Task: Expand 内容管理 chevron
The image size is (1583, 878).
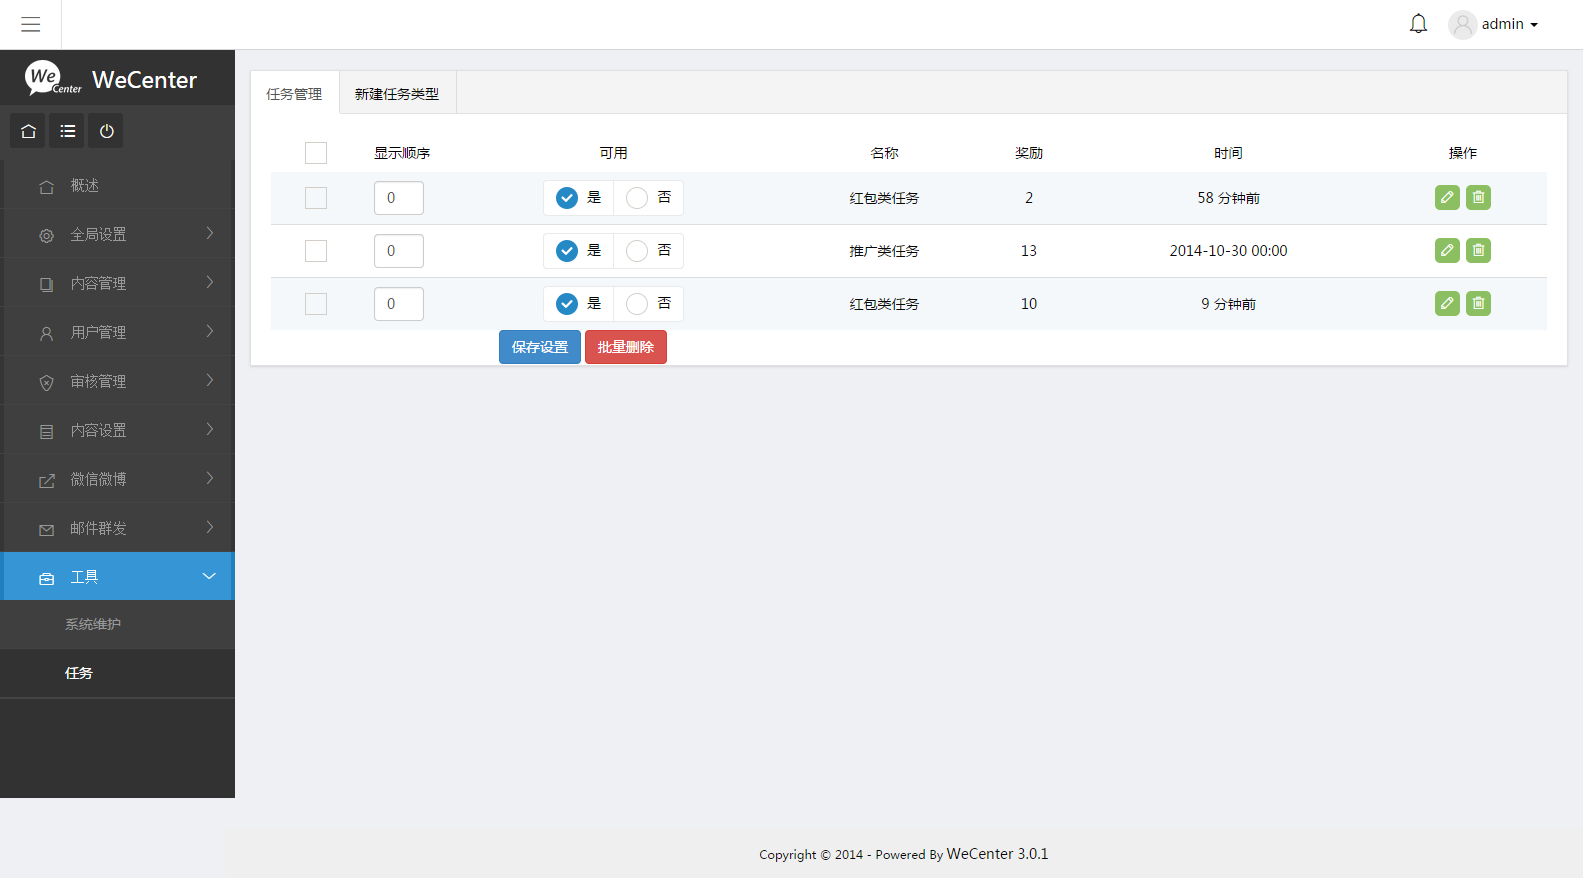Action: 210,282
